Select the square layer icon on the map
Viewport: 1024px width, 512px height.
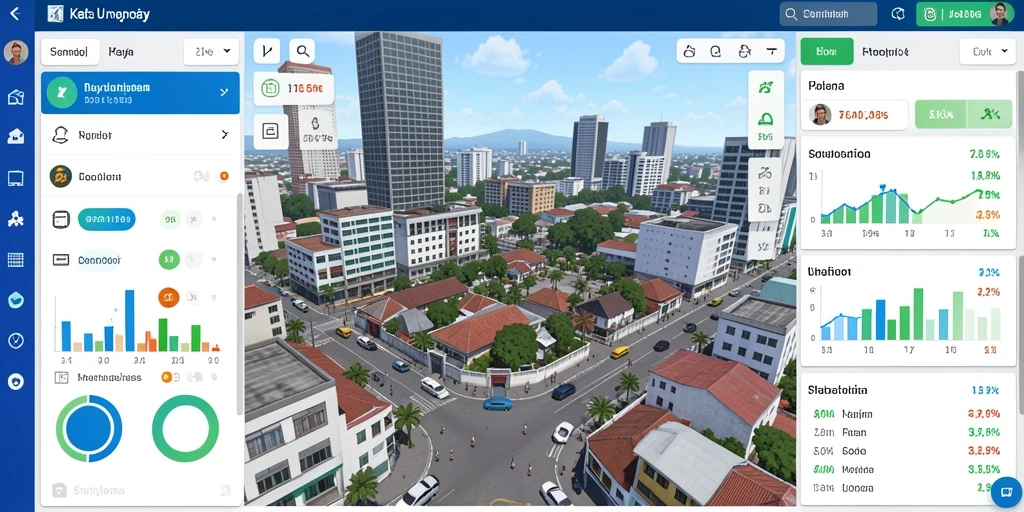click(x=270, y=131)
